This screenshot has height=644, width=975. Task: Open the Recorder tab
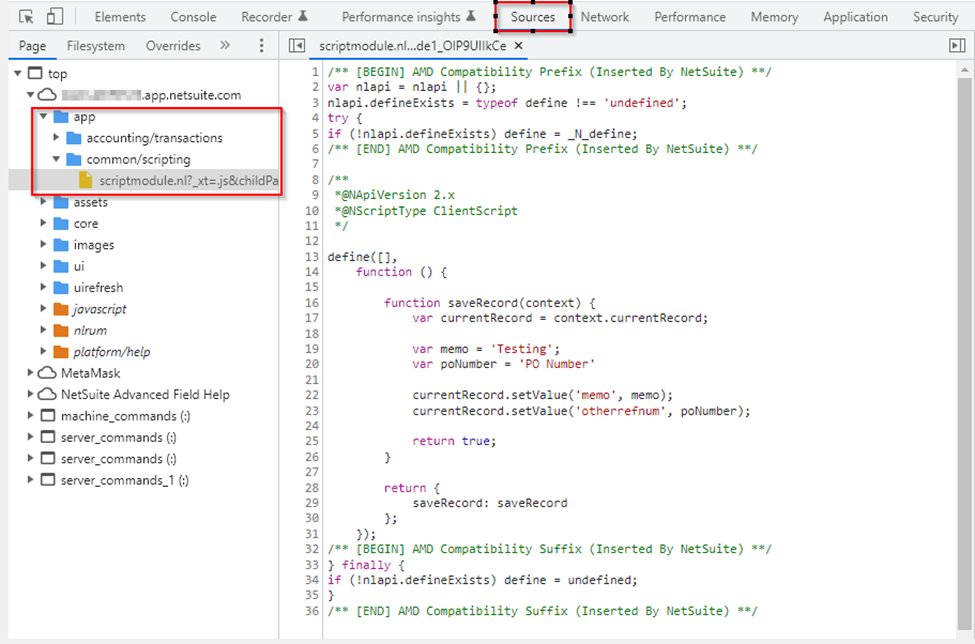[x=274, y=17]
